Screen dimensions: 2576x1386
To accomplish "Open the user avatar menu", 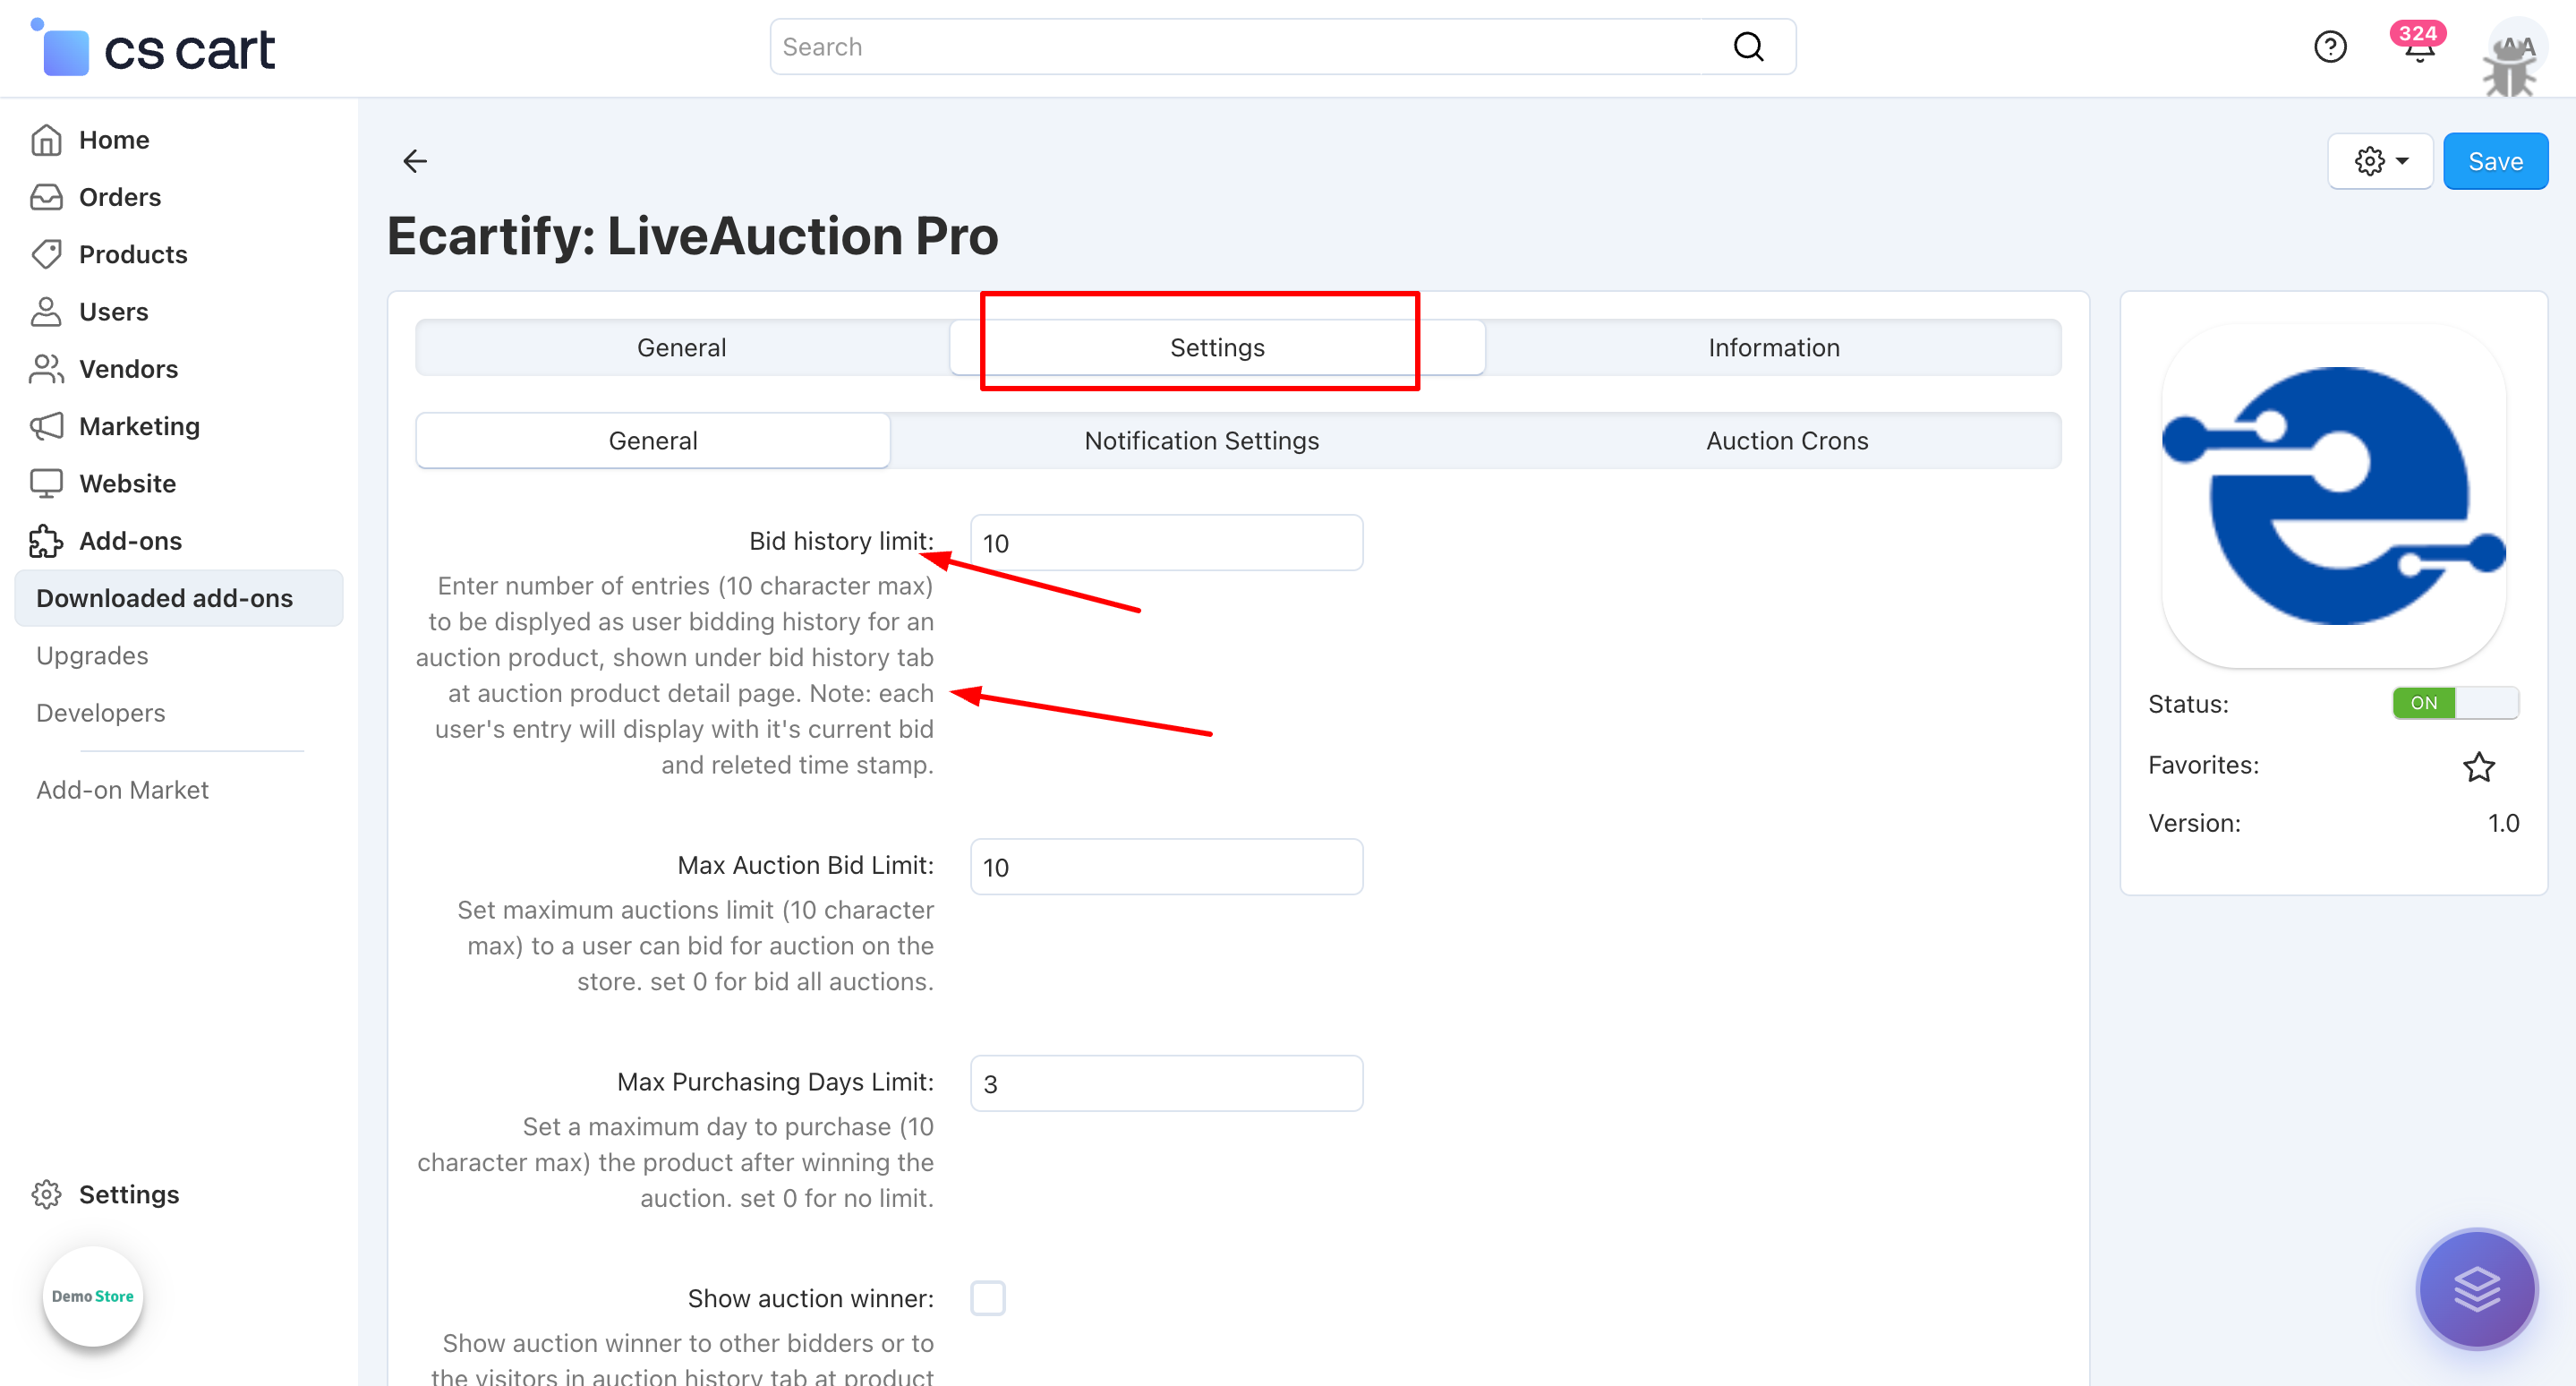I will click(x=2515, y=55).
